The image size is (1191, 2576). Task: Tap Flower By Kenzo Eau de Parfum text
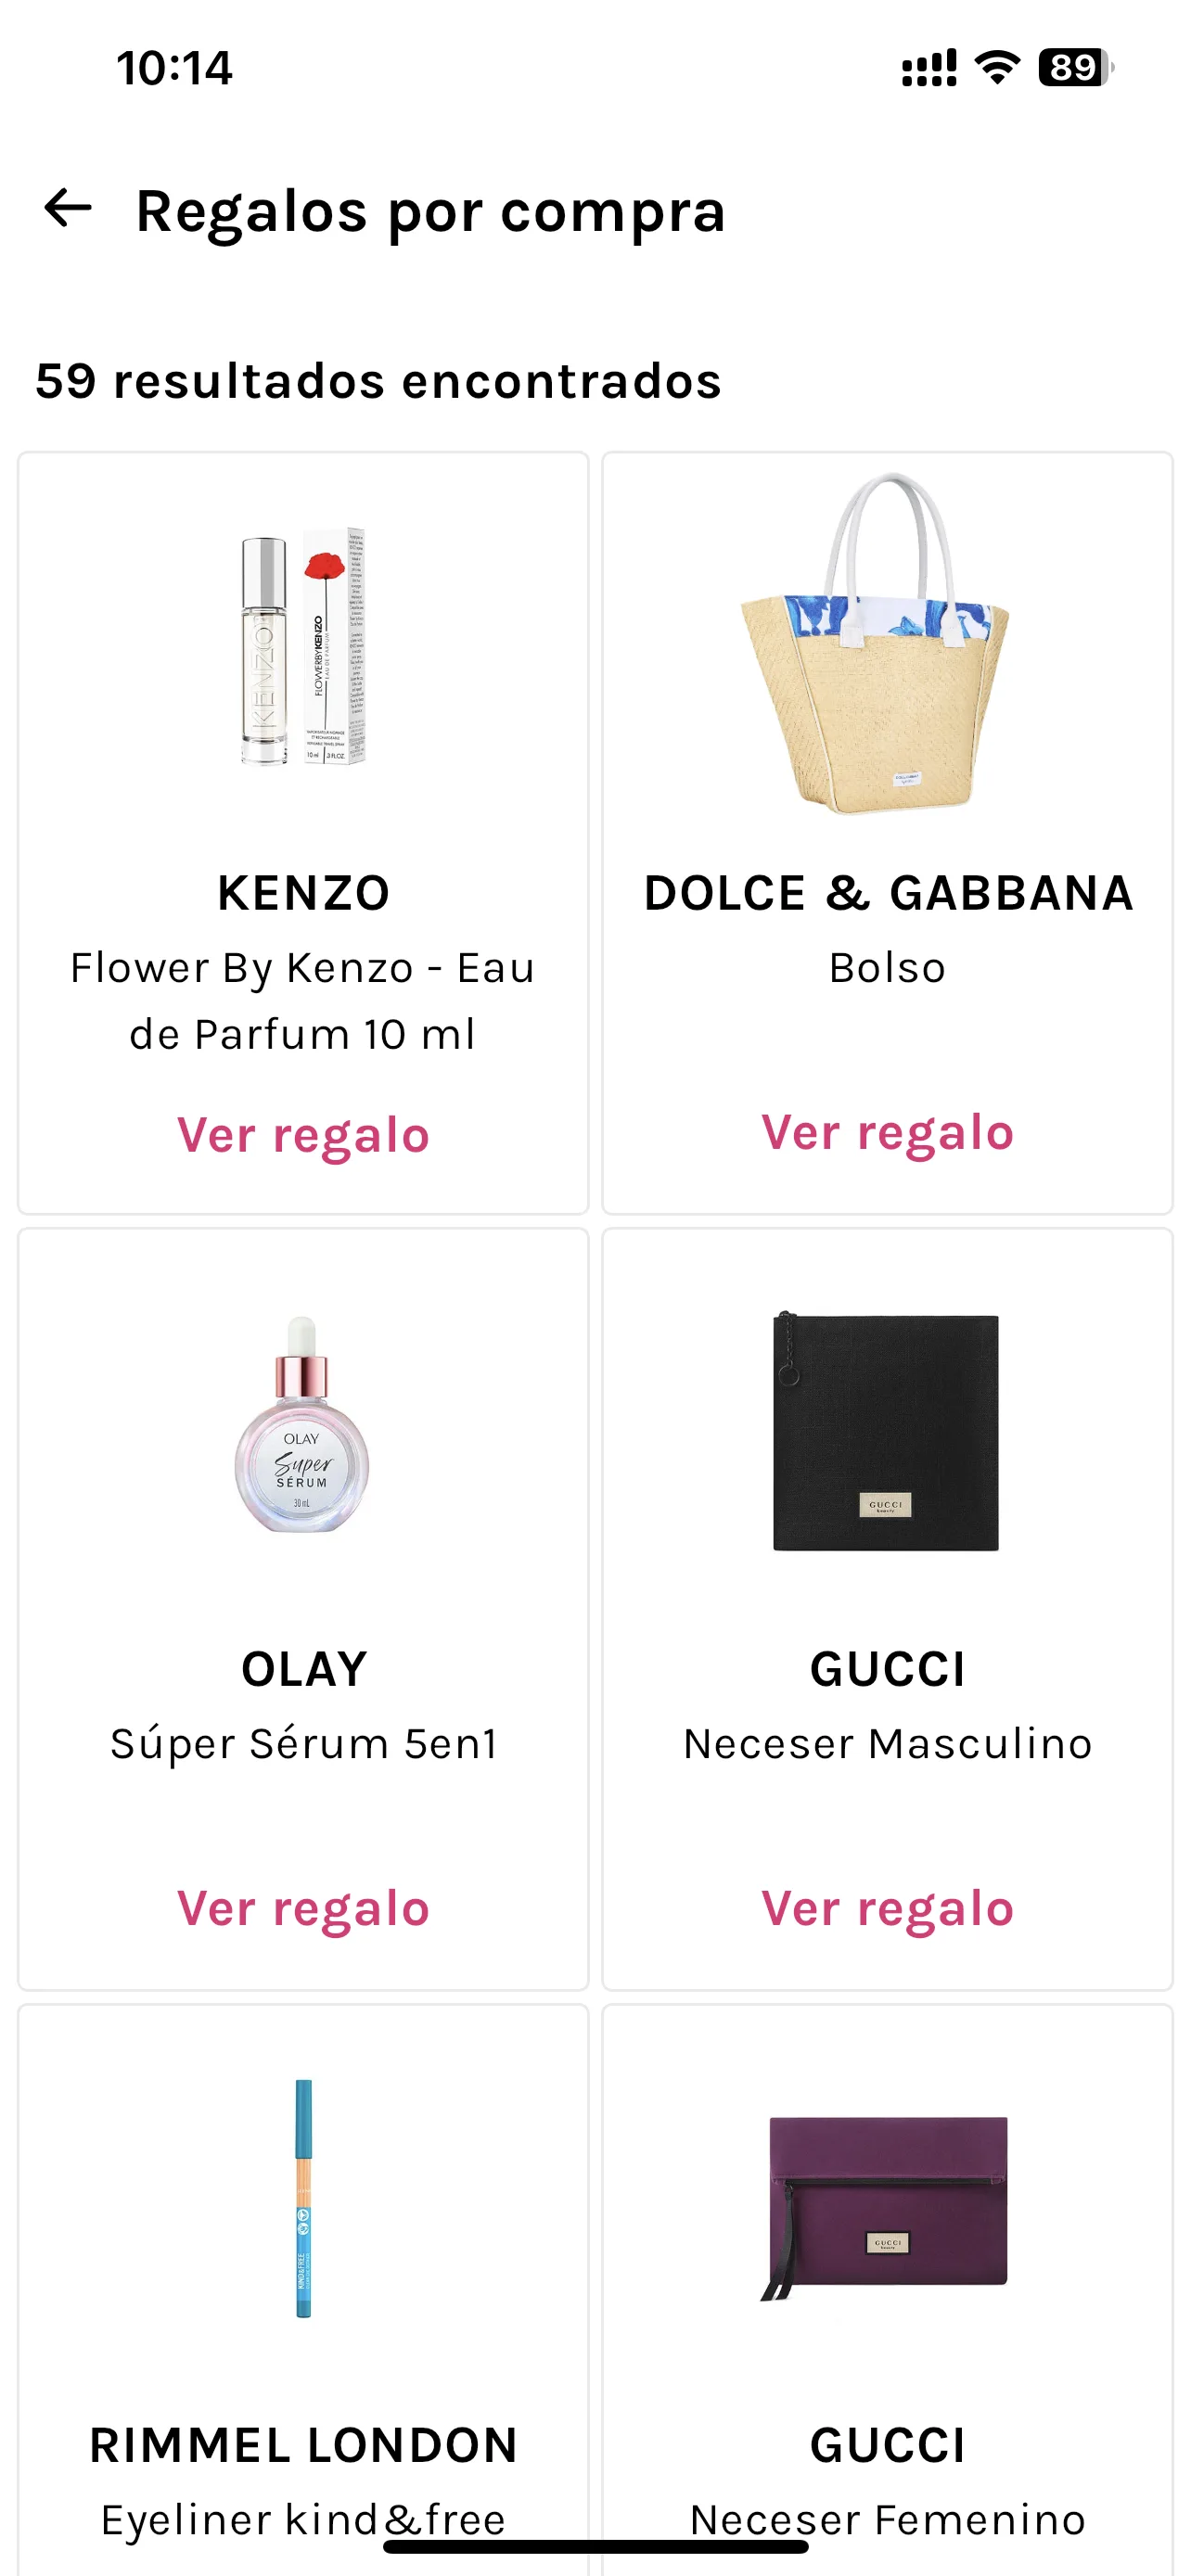302,1001
